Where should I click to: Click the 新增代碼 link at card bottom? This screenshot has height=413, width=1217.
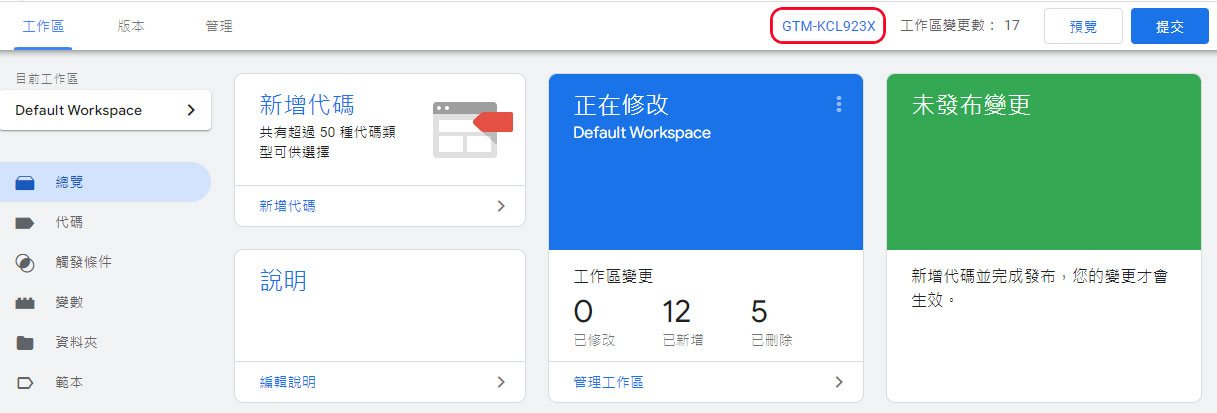tap(287, 206)
